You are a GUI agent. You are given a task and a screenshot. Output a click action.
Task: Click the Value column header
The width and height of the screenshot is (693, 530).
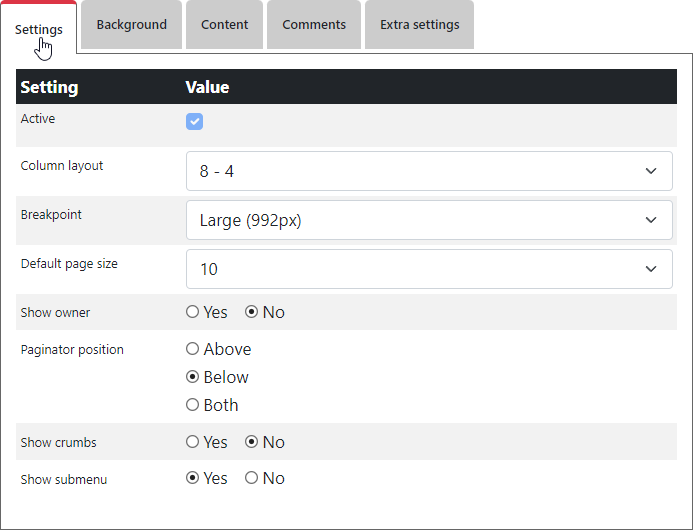pos(207,87)
